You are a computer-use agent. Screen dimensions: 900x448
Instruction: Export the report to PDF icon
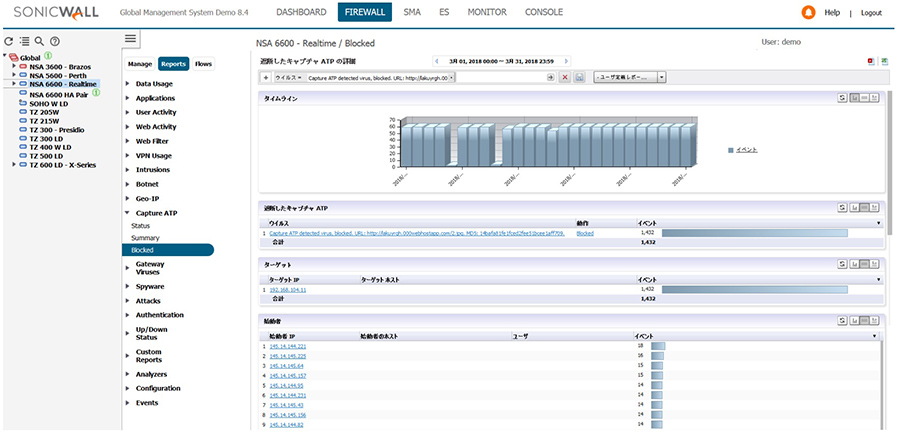pyautogui.click(x=871, y=61)
